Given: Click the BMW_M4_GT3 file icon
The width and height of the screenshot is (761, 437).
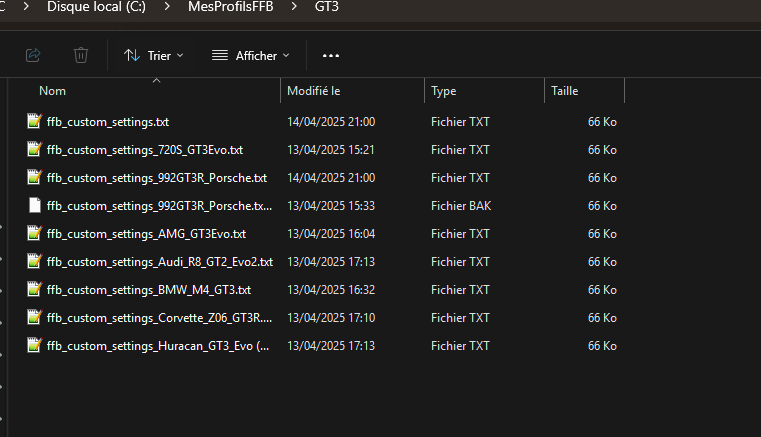Looking at the screenshot, I should click(34, 289).
